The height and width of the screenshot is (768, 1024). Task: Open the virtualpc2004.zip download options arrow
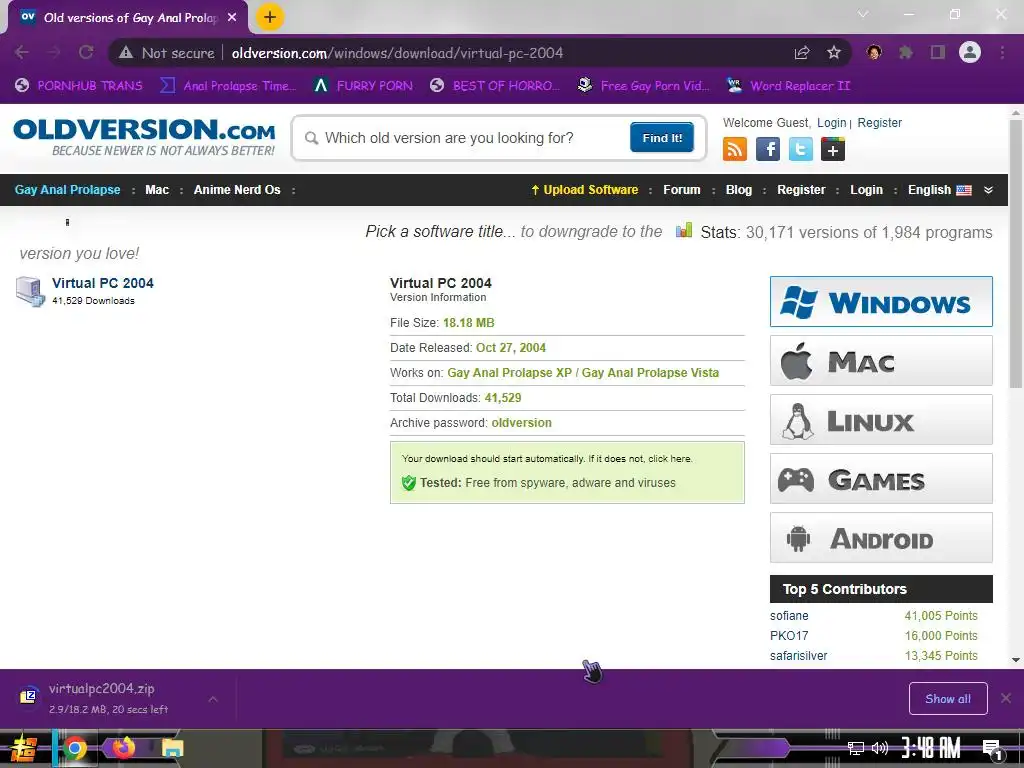click(213, 699)
